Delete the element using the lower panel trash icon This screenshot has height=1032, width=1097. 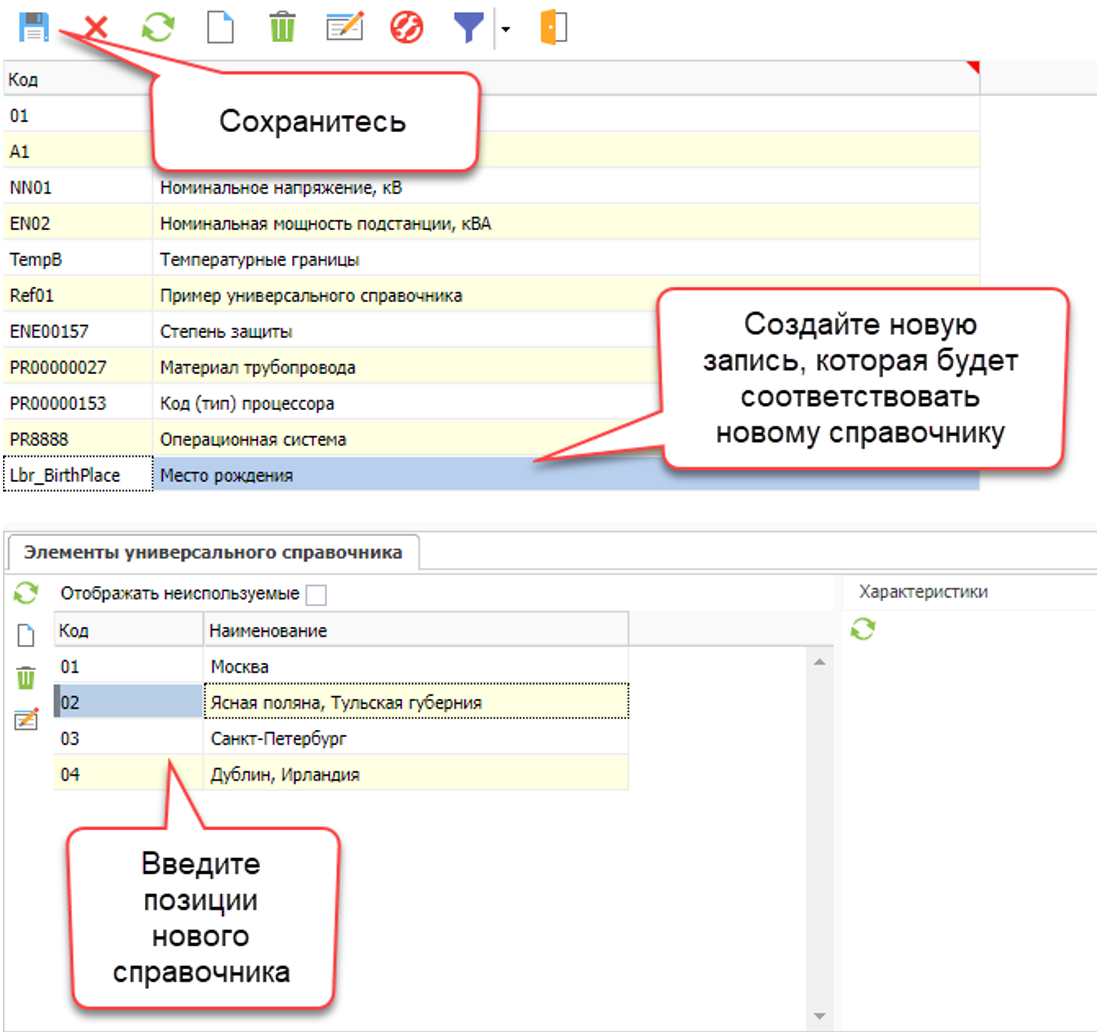tap(26, 678)
